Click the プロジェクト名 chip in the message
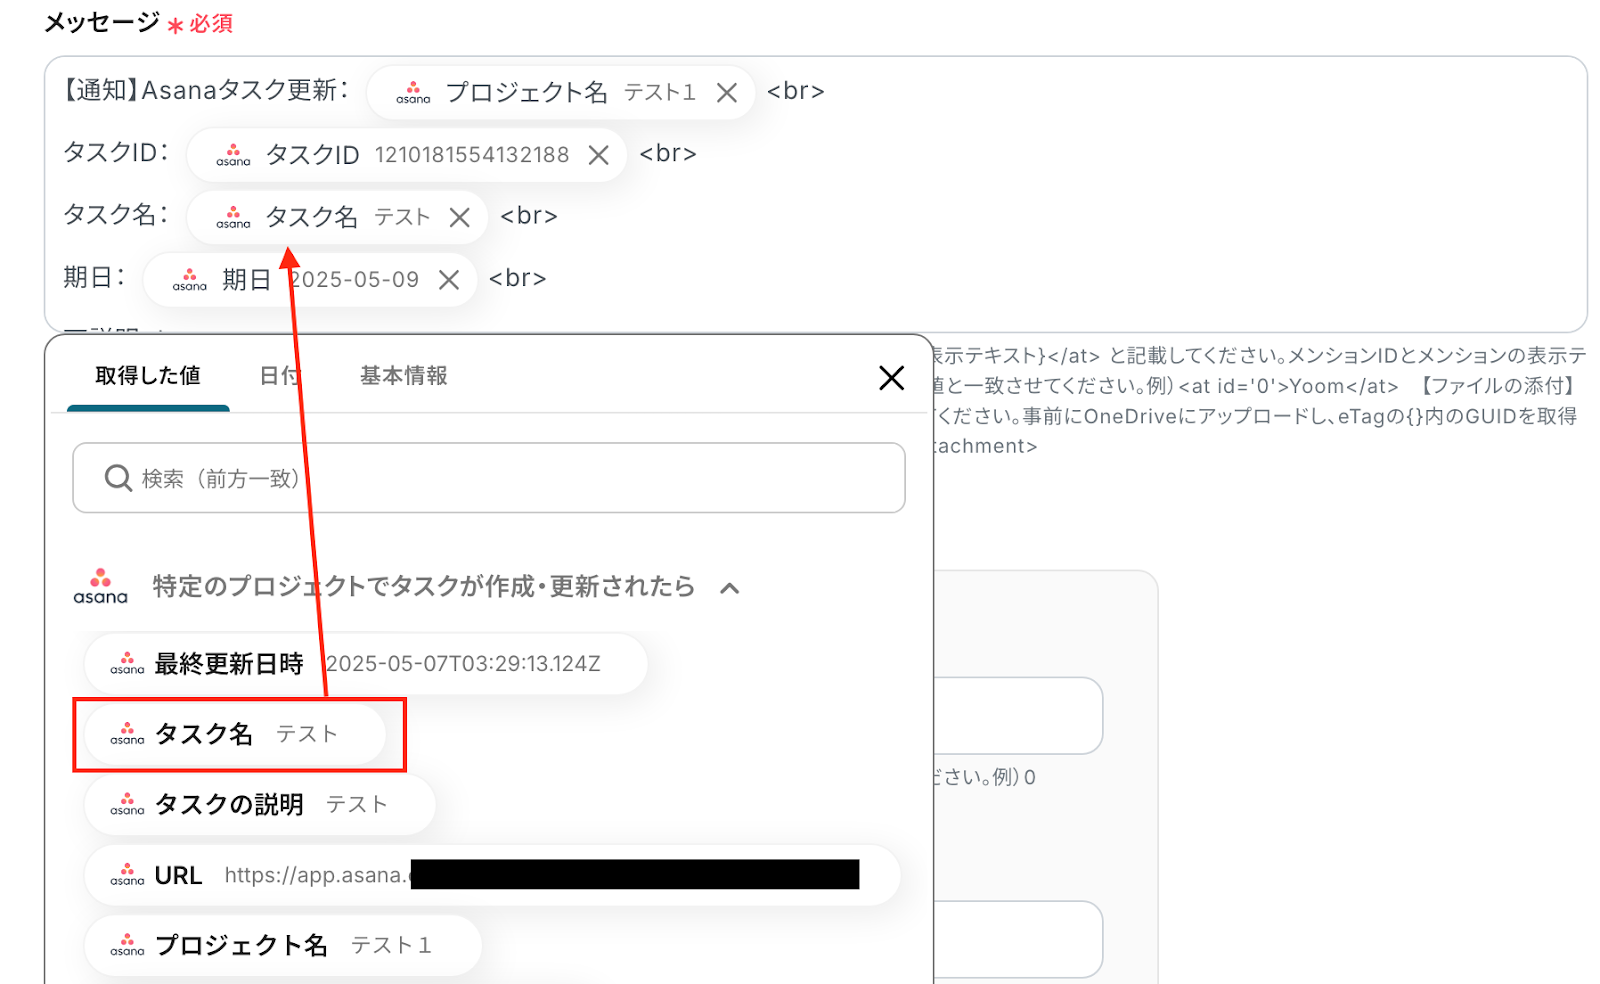 [x=560, y=93]
